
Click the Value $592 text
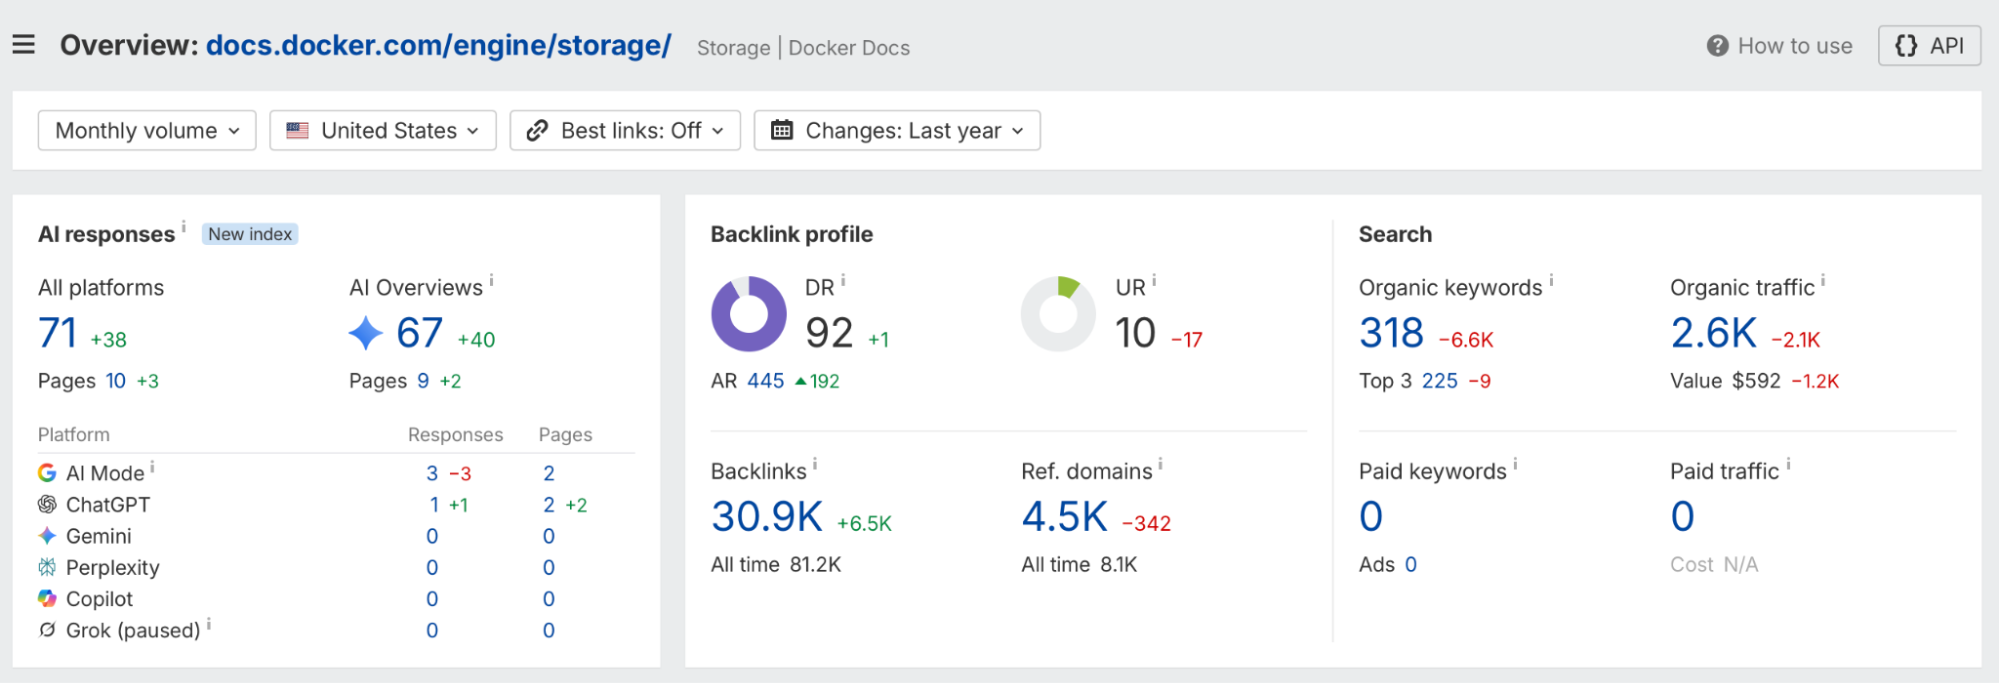[x=1725, y=381]
